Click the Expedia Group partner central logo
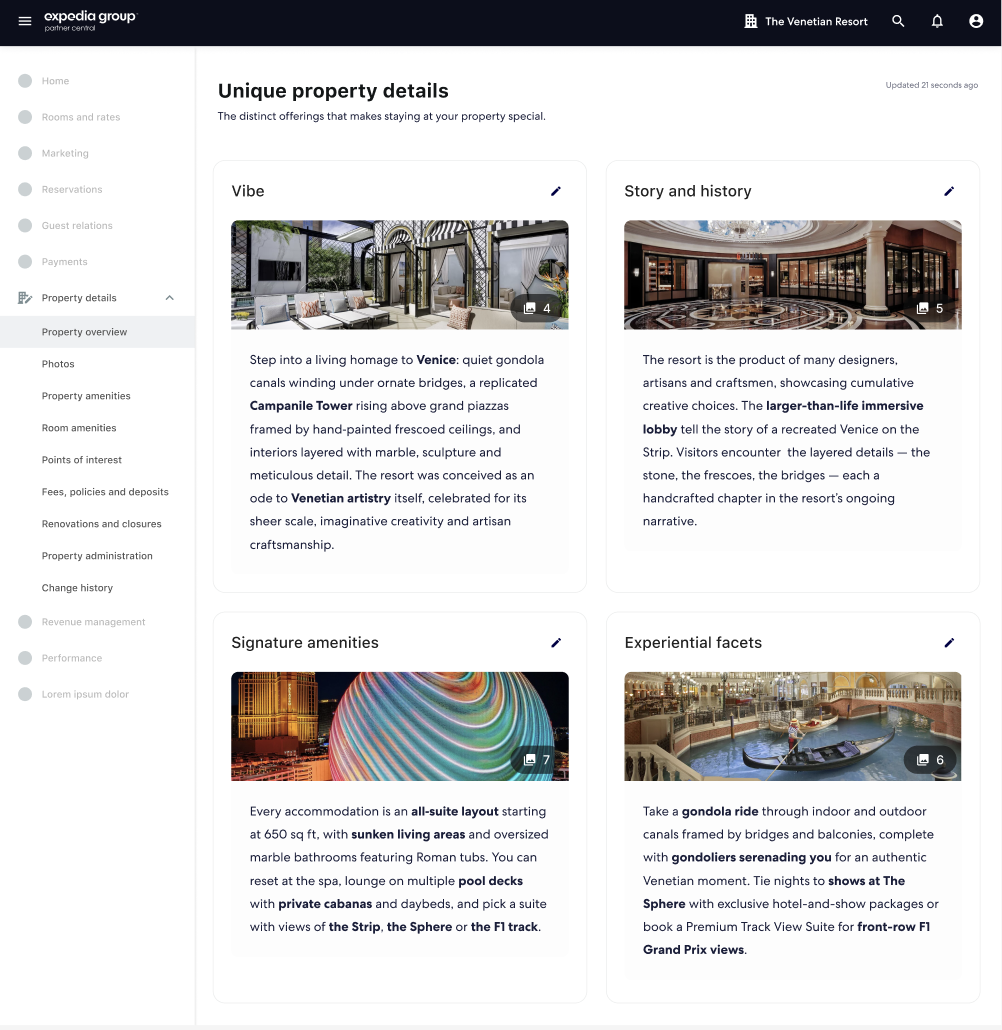 coord(90,20)
